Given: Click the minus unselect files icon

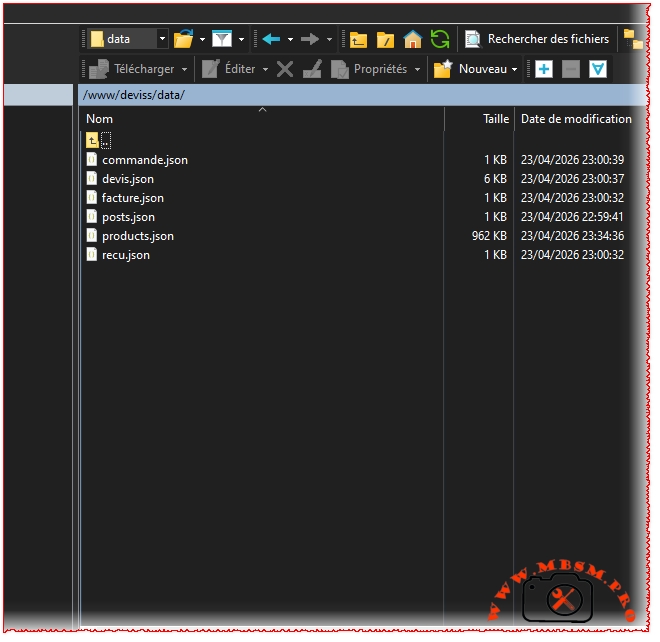Looking at the screenshot, I should [x=571, y=69].
